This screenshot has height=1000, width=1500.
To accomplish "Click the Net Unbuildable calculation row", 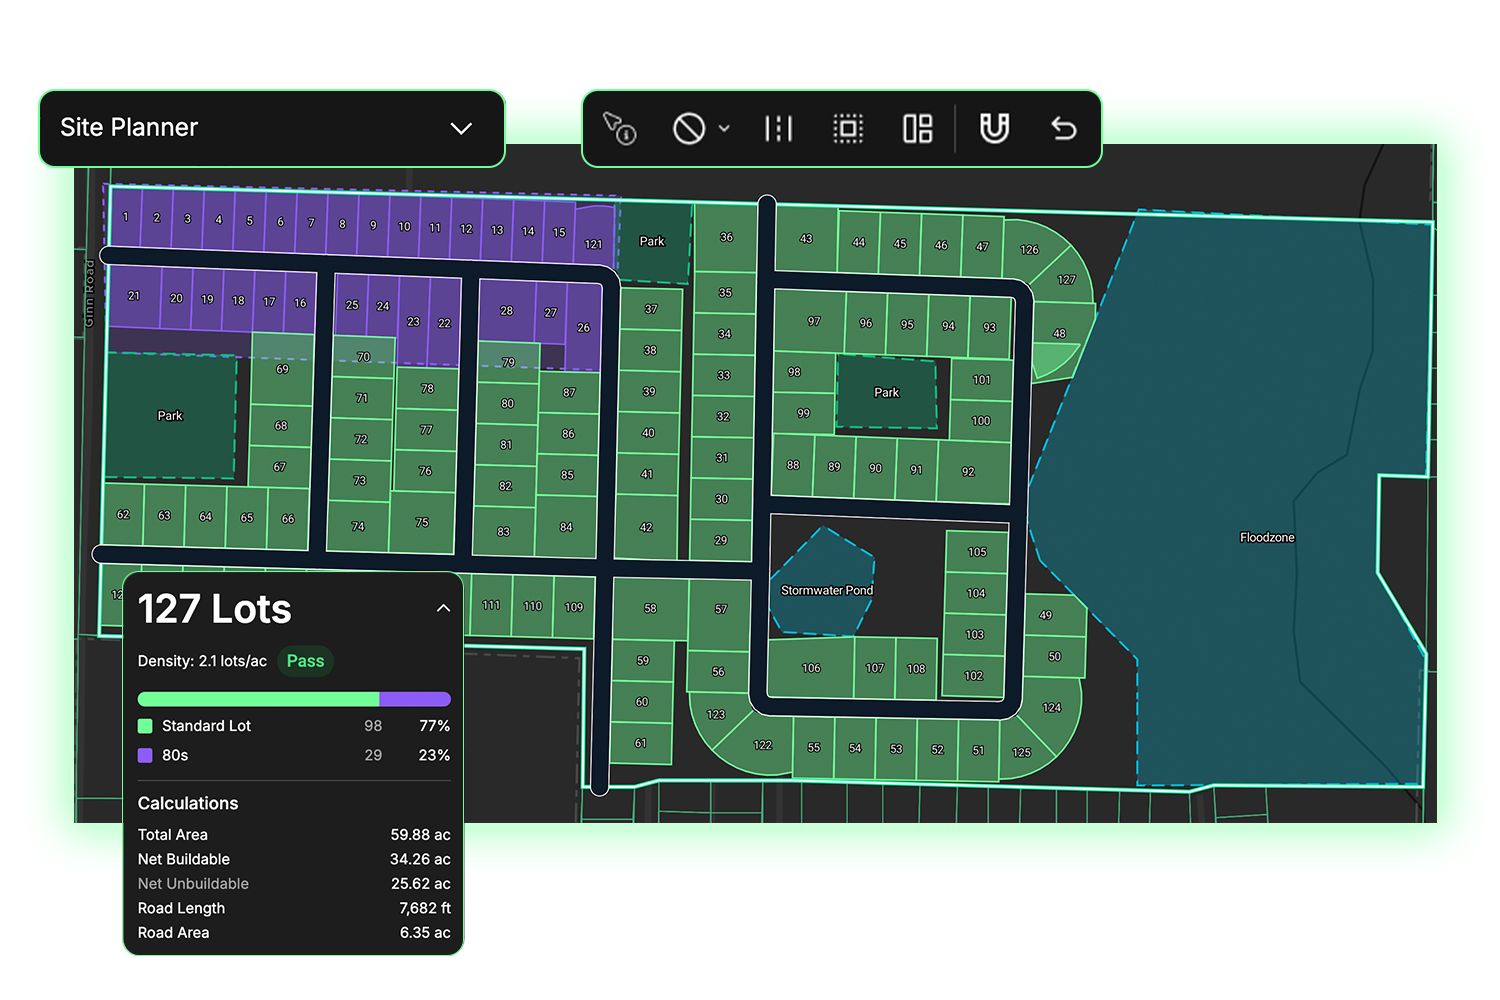I will point(293,884).
